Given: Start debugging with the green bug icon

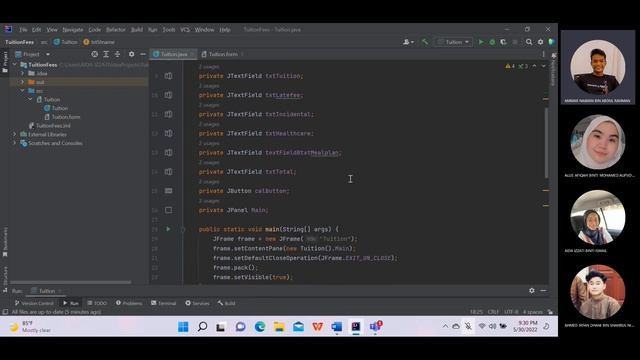Looking at the screenshot, I should (x=492, y=42).
